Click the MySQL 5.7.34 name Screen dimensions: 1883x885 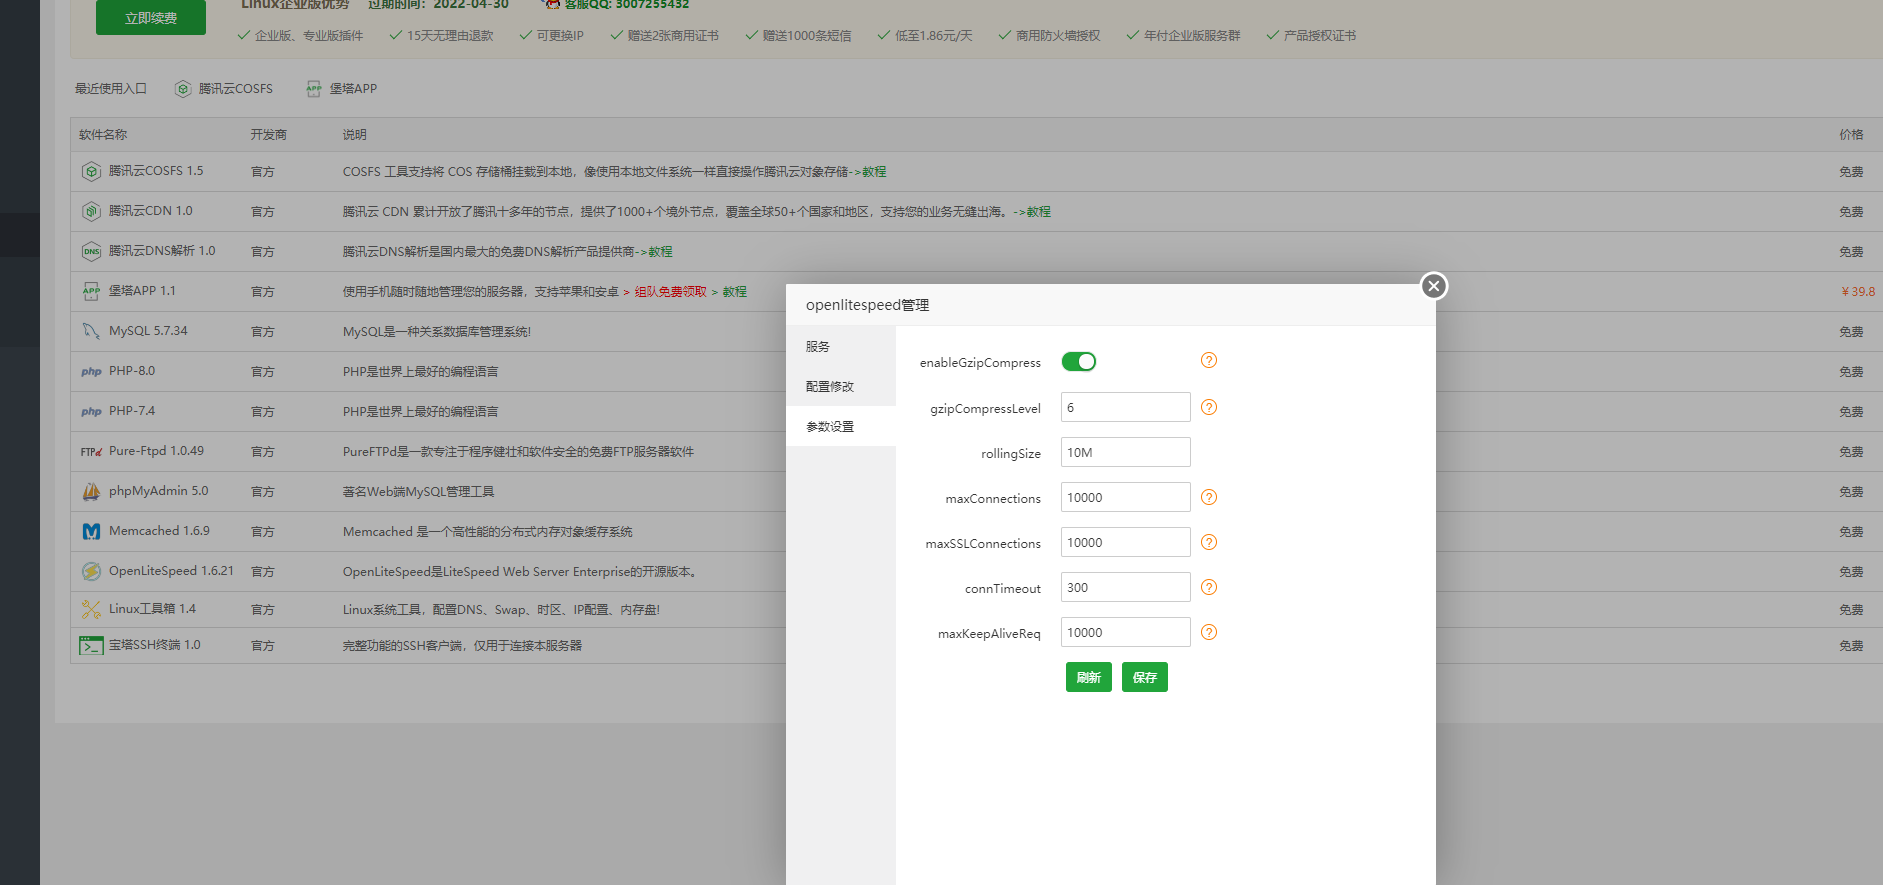point(148,331)
